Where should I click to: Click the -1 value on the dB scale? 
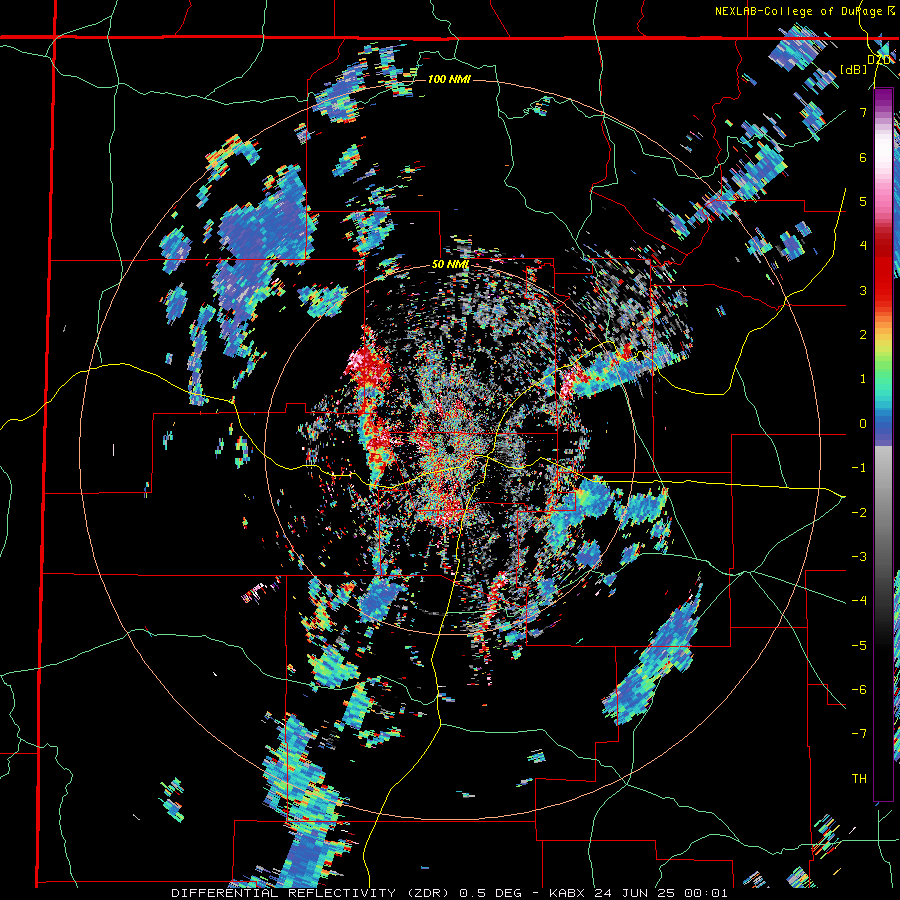859,468
